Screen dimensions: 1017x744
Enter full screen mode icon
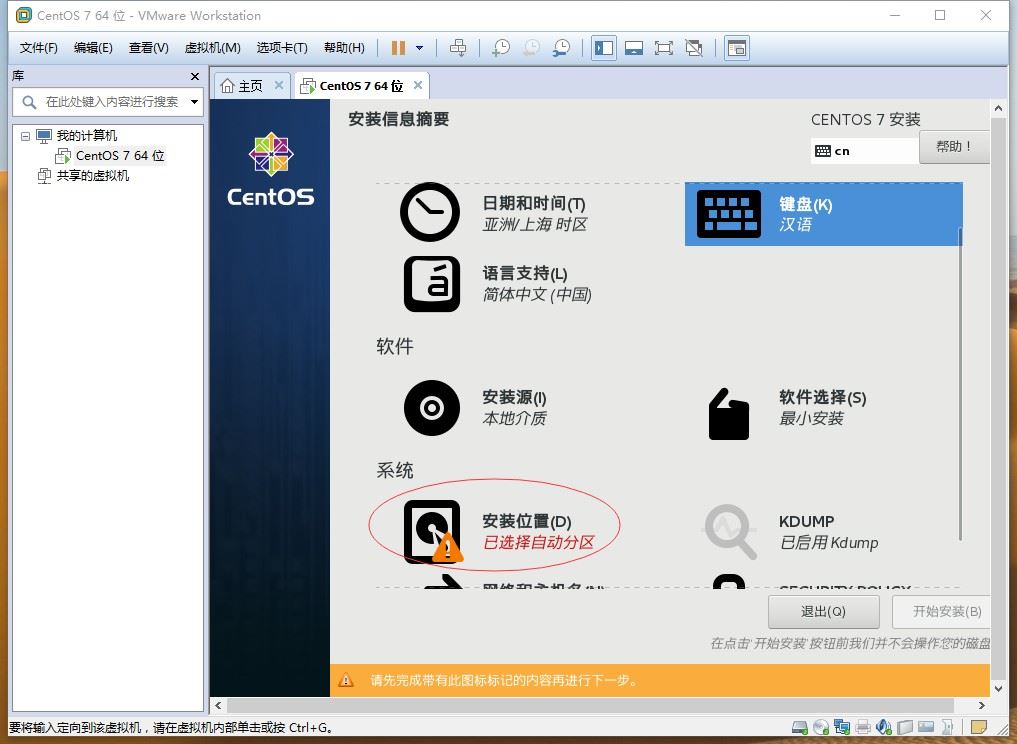tap(664, 48)
